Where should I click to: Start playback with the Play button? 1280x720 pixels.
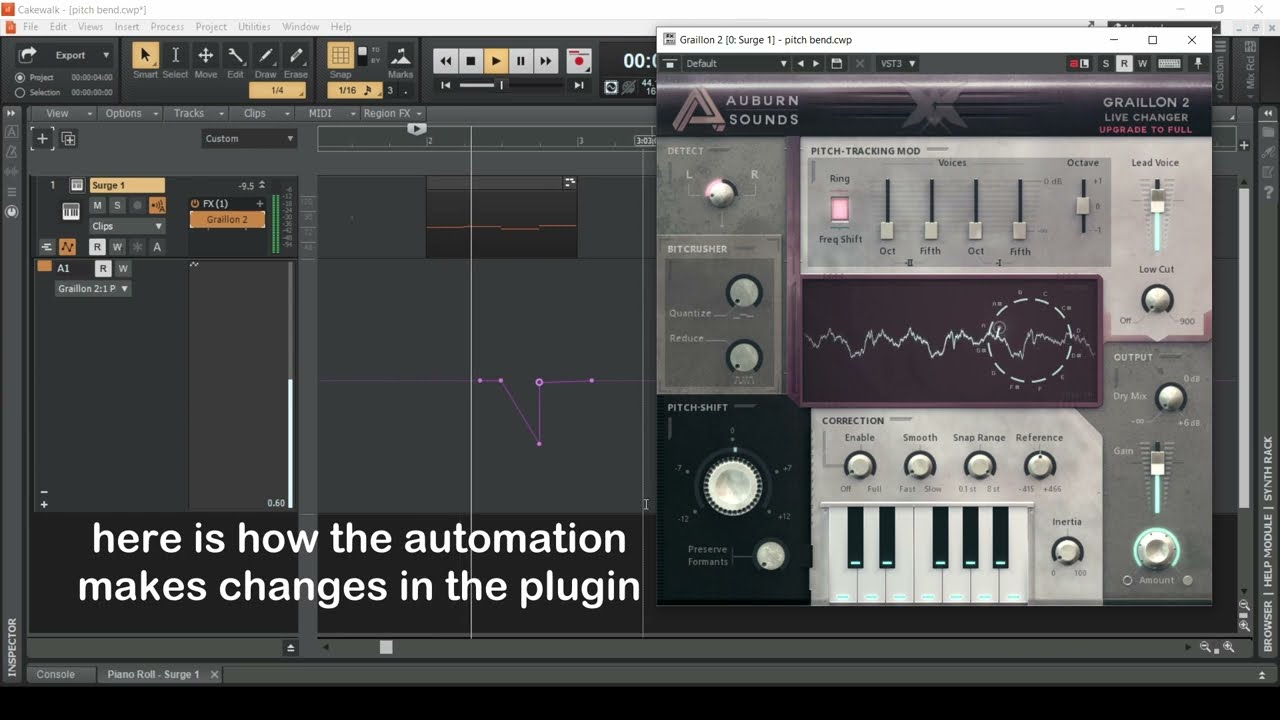(x=496, y=61)
